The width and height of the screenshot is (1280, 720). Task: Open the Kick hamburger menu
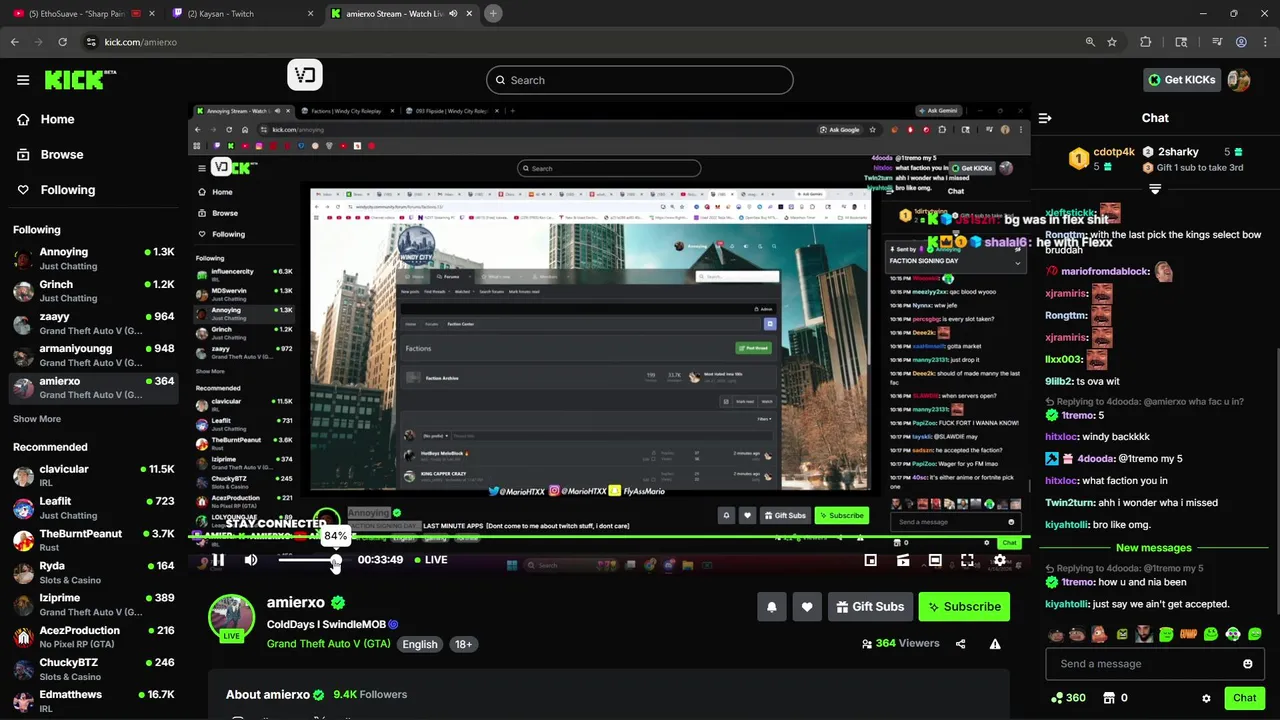(x=23, y=80)
